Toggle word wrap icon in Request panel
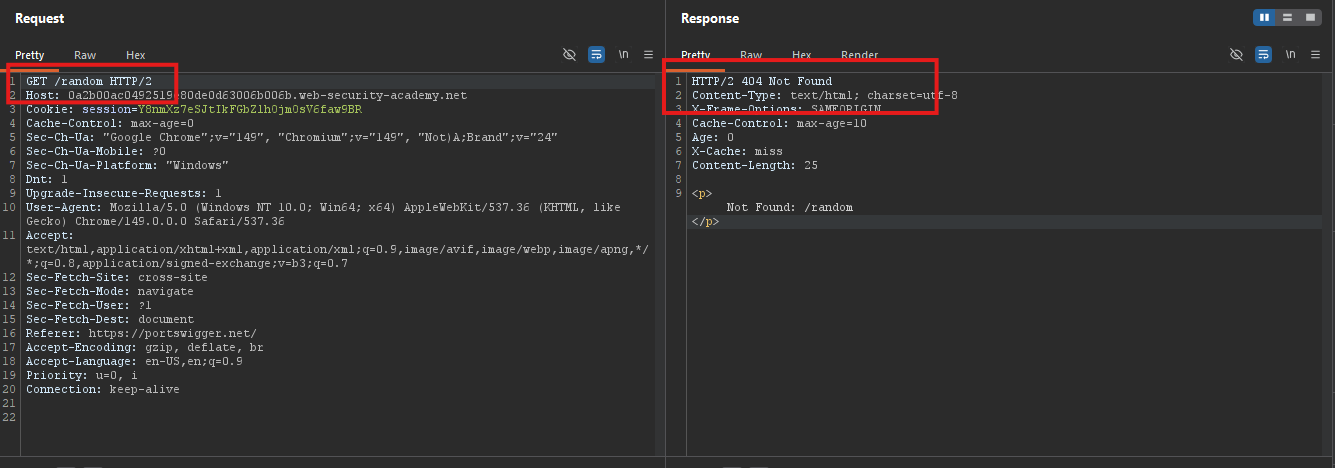The width and height of the screenshot is (1335, 468). coord(596,54)
